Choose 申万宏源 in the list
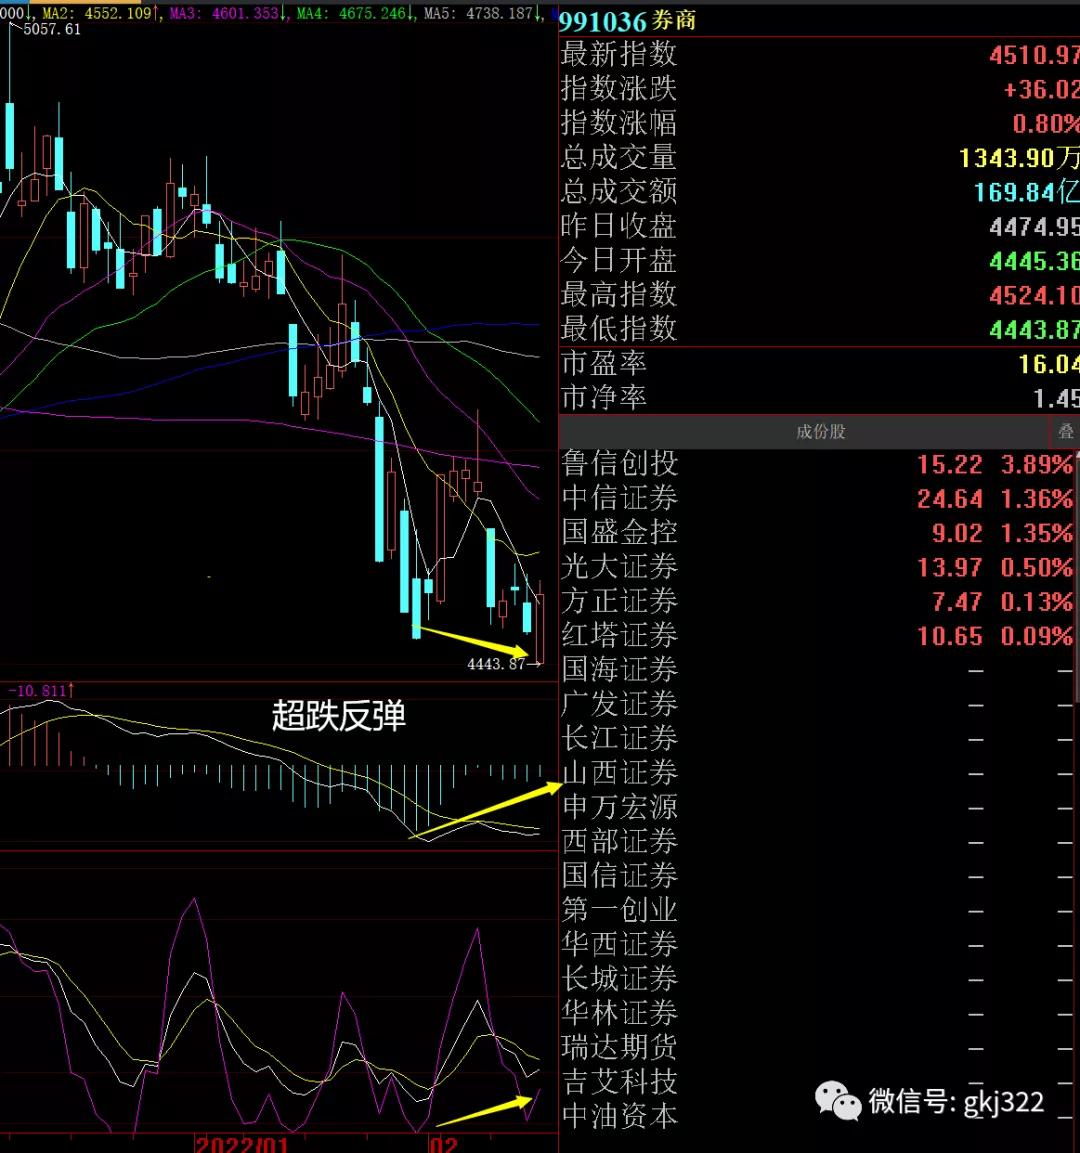The image size is (1080, 1153). 620,807
